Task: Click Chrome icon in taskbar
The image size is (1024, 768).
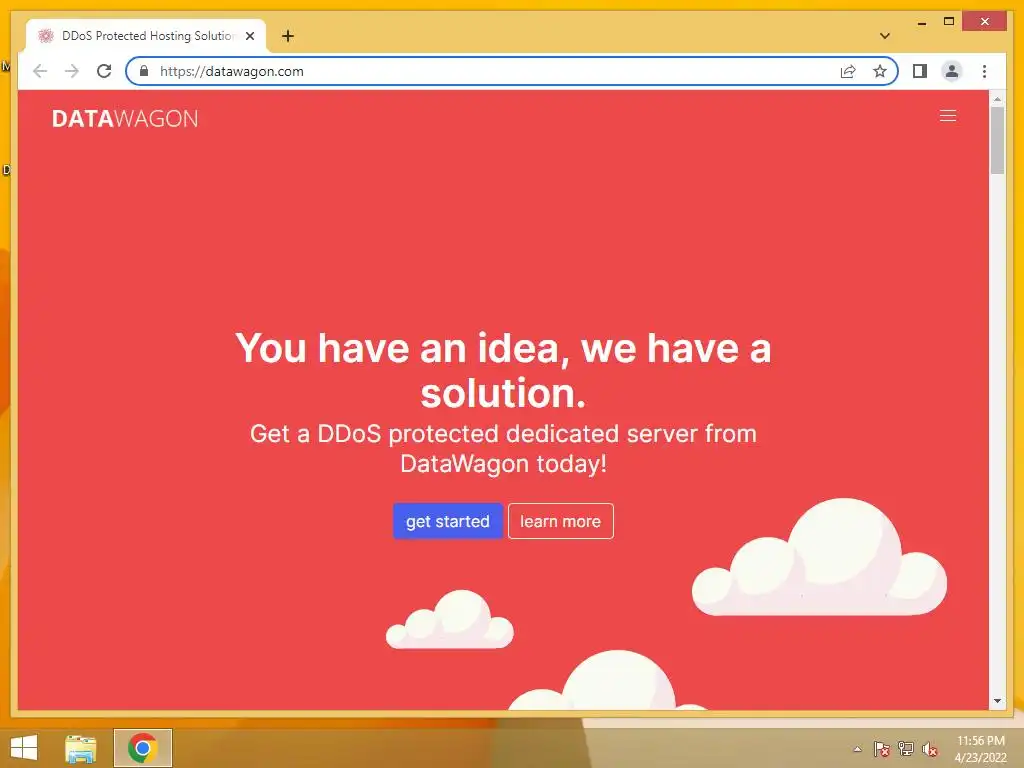Action: coord(142,748)
